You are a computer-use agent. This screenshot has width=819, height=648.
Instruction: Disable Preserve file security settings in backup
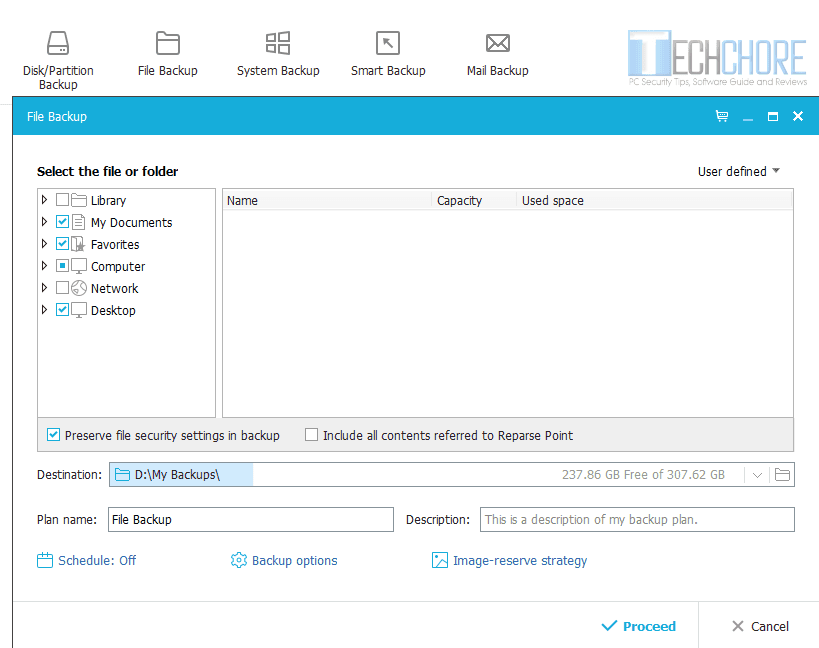[53, 435]
